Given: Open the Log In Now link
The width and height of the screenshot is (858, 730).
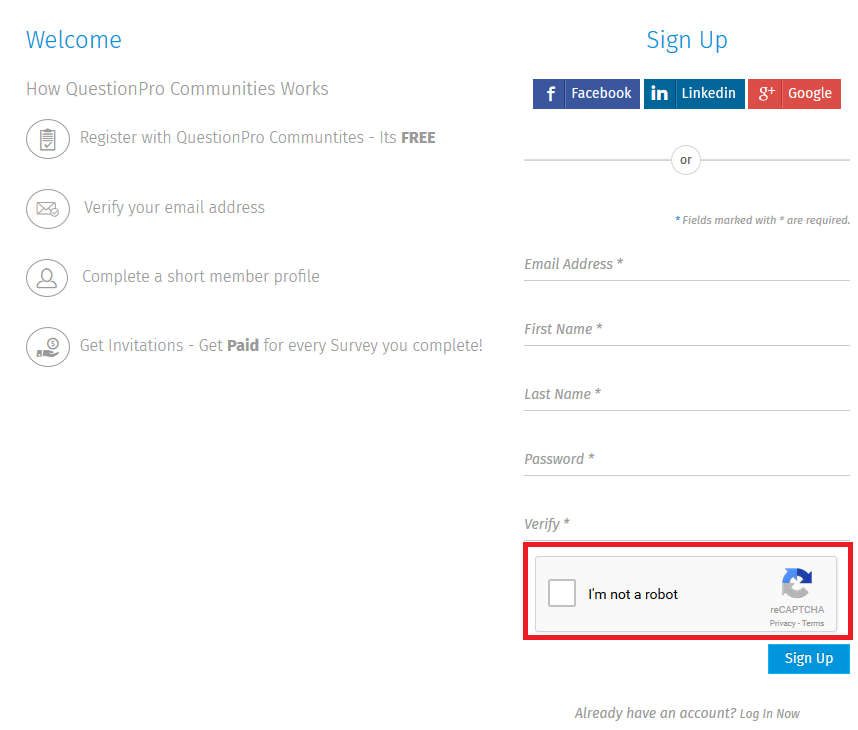Looking at the screenshot, I should 769,713.
